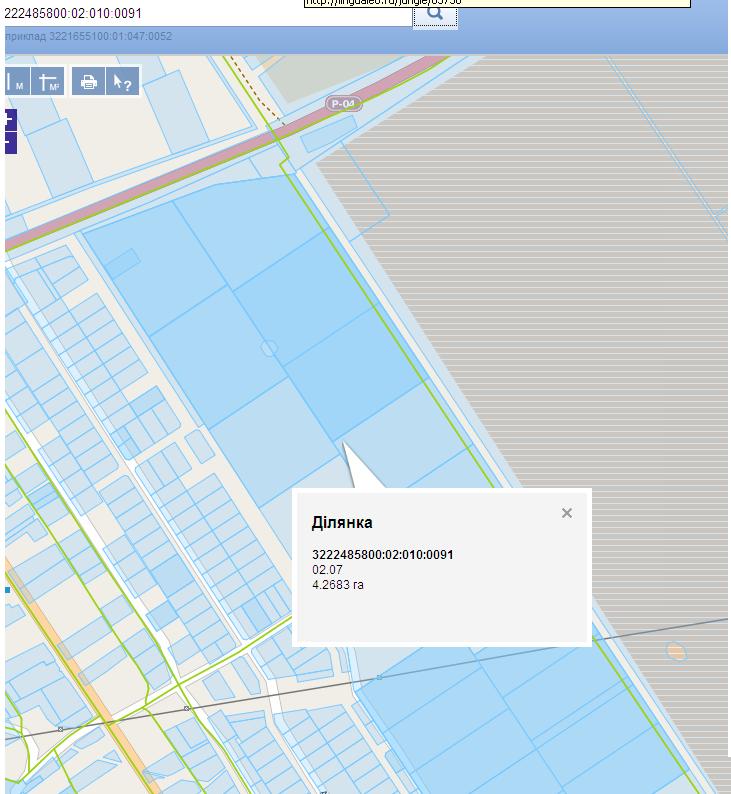This screenshot has width=731, height=794.
Task: Click the magnifier search button
Action: pos(435,14)
